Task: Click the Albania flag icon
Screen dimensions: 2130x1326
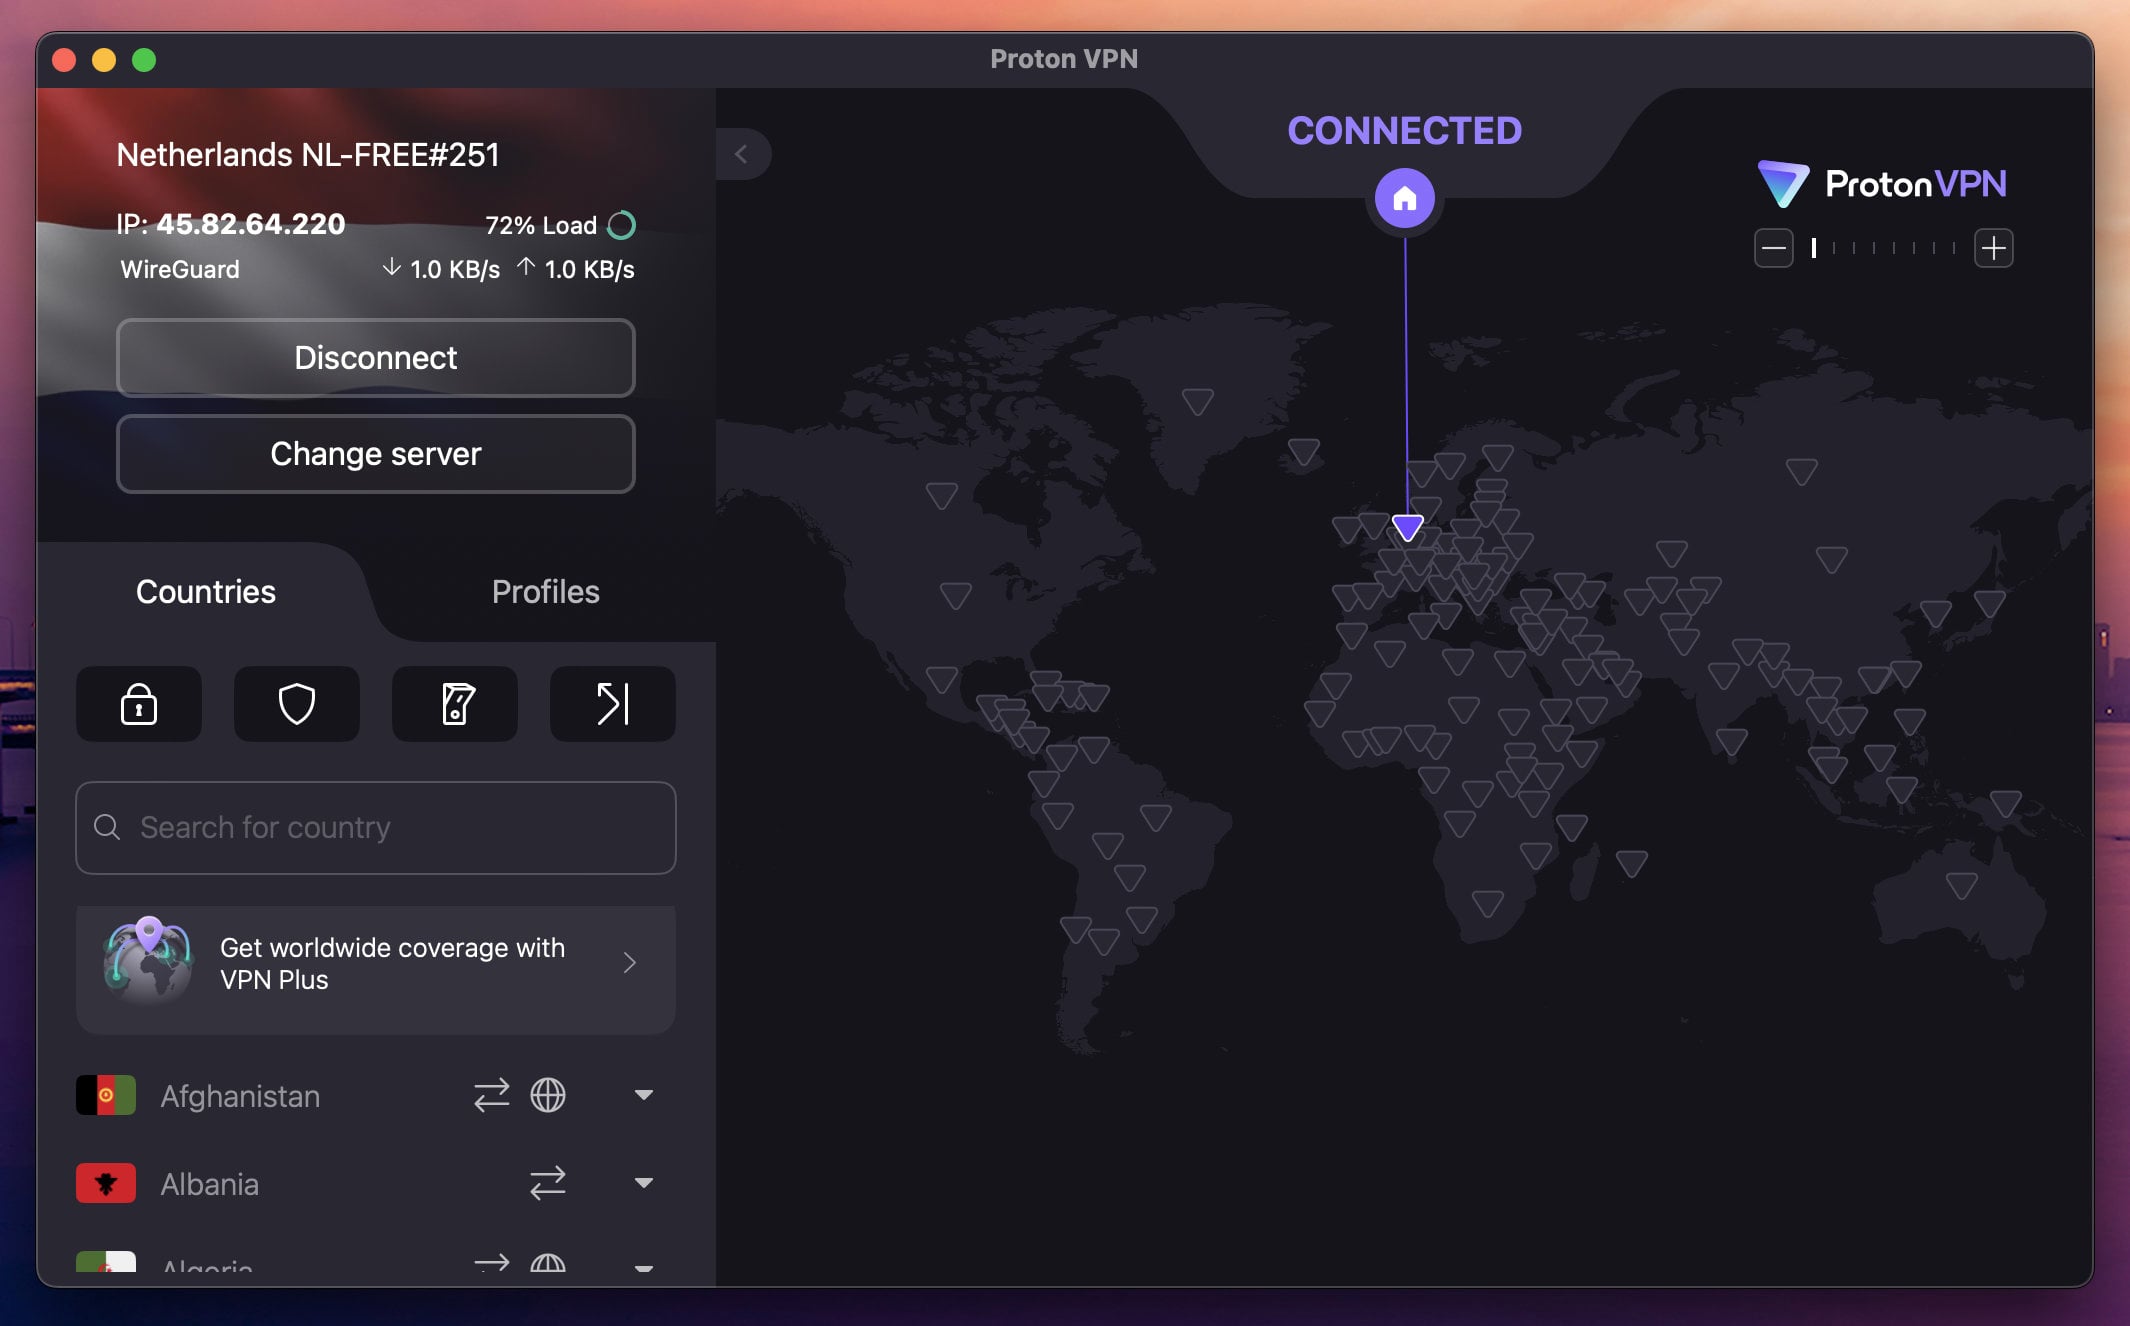Action: [x=106, y=1183]
